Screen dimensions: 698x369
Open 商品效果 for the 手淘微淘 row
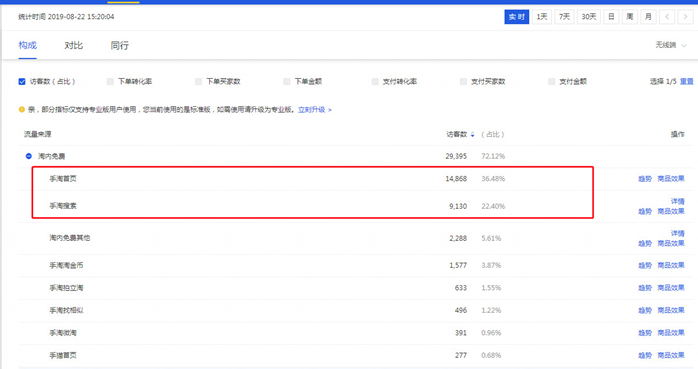click(x=671, y=333)
